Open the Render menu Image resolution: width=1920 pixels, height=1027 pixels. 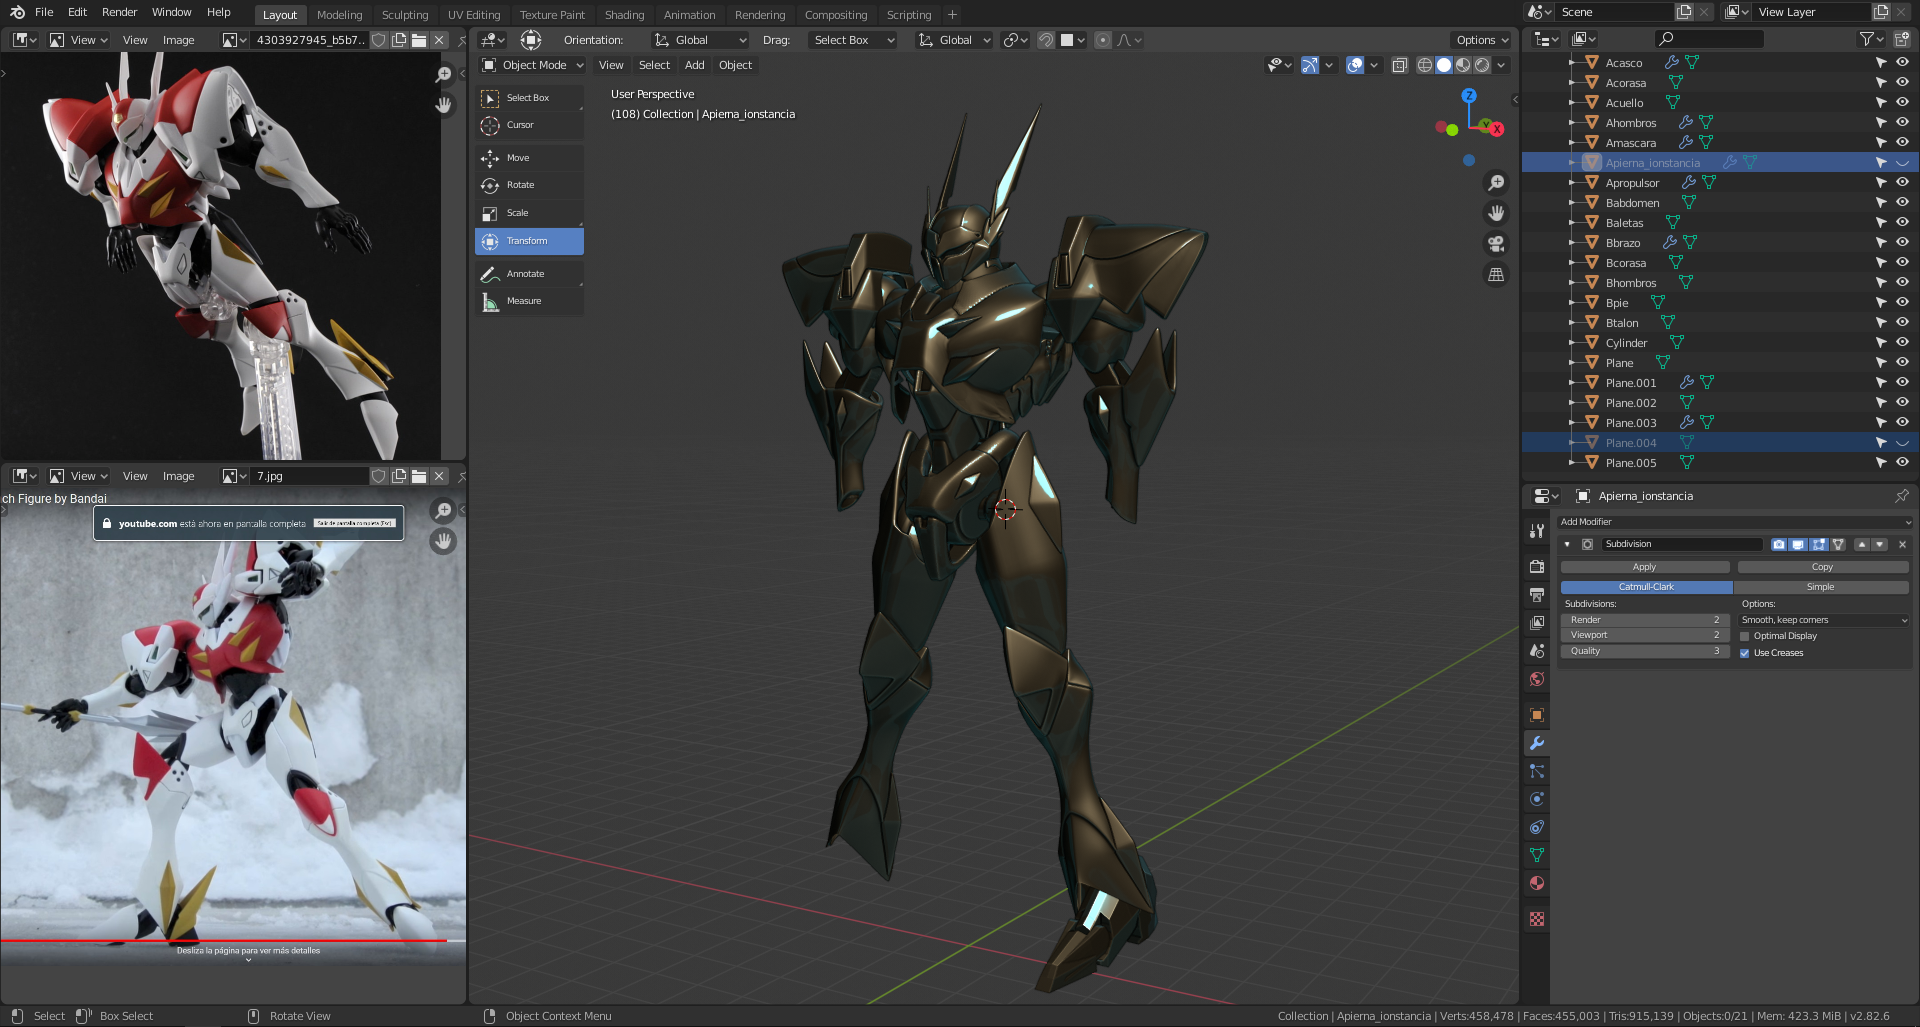tap(119, 12)
